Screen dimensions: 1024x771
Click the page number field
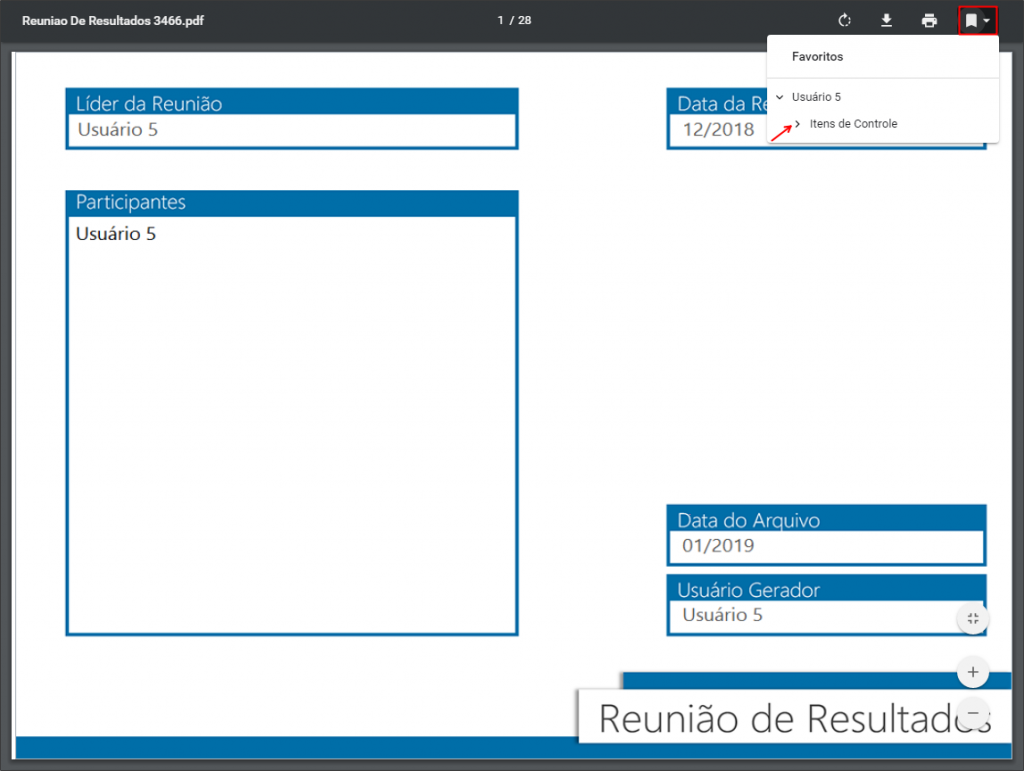pos(500,20)
